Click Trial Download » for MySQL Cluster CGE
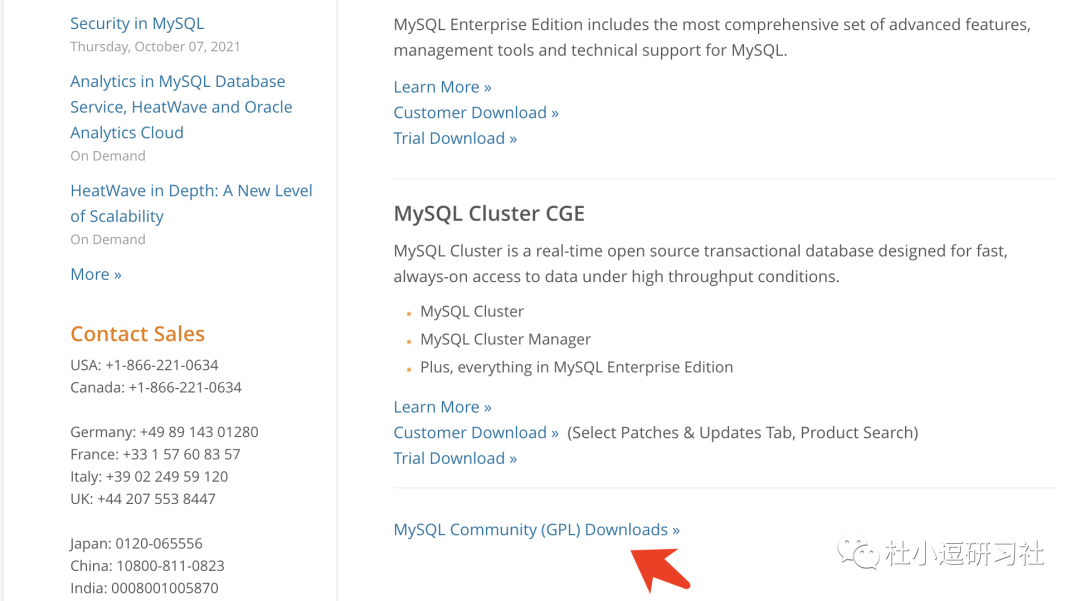The width and height of the screenshot is (1080, 601). (x=455, y=458)
